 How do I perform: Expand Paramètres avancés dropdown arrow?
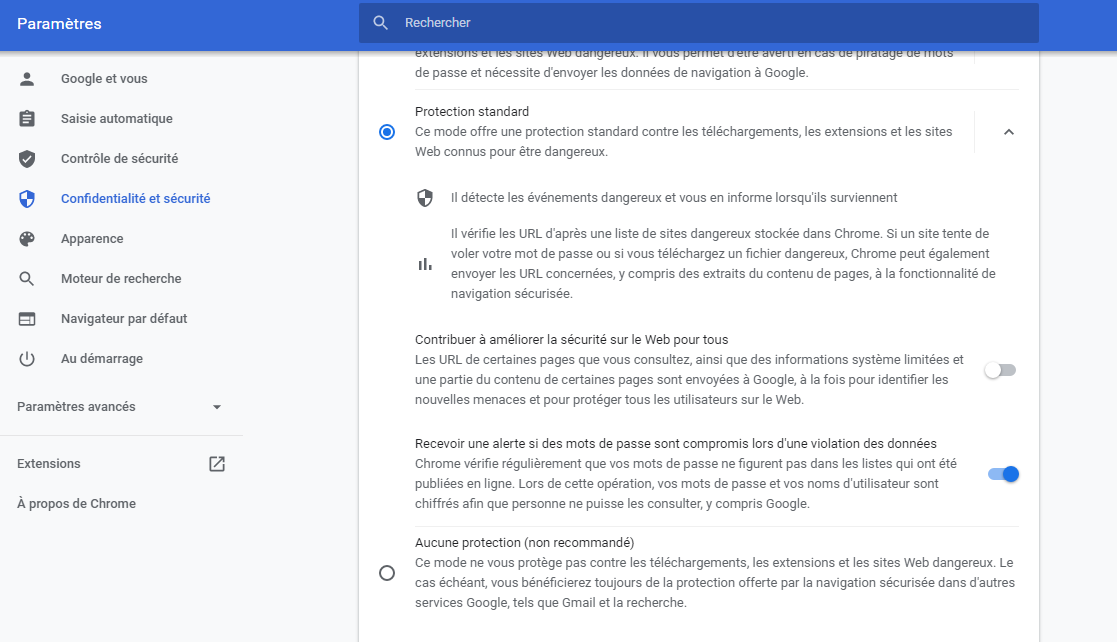point(217,407)
